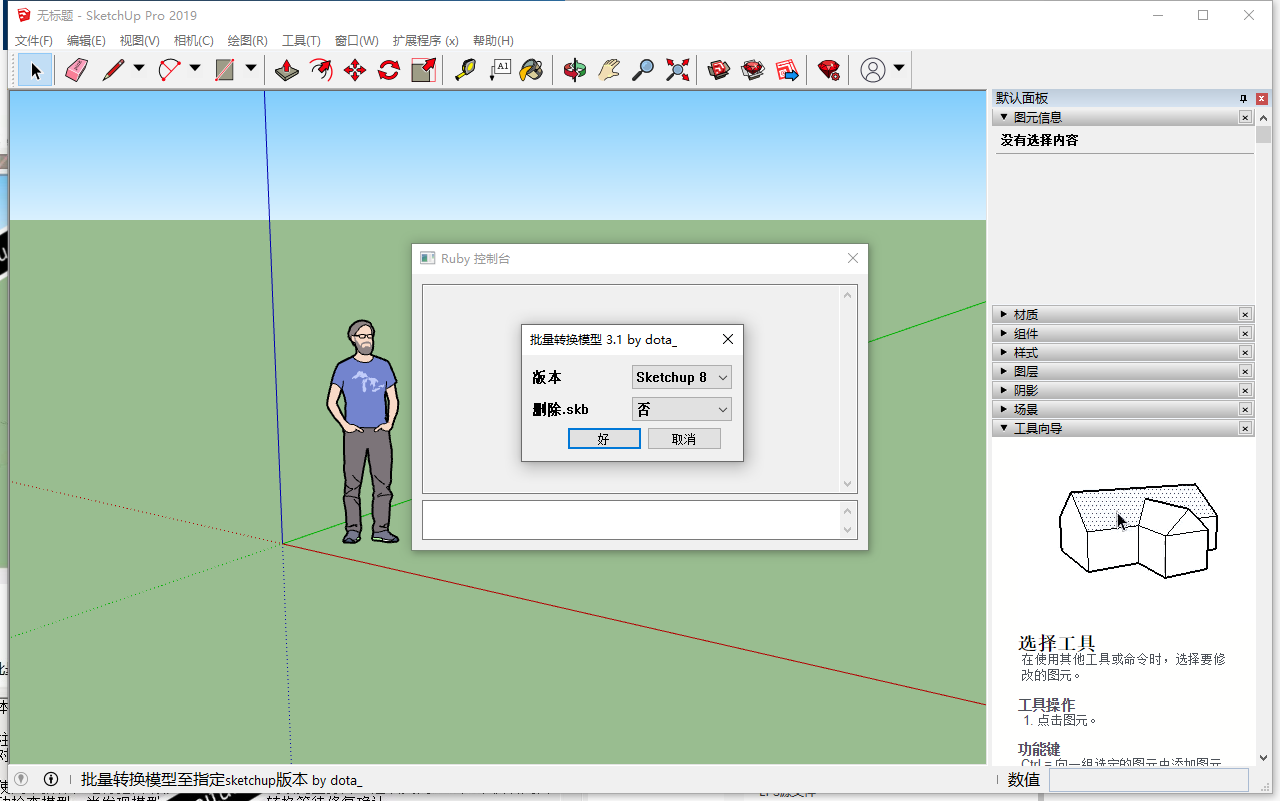The height and width of the screenshot is (801, 1280).
Task: Select the Offset tool
Action: click(x=321, y=70)
